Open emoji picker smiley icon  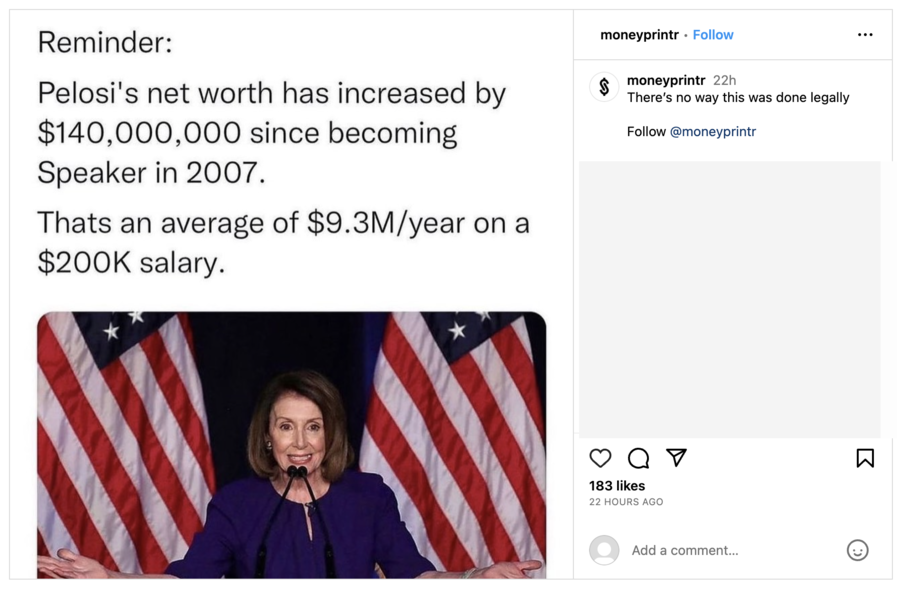pyautogui.click(x=857, y=550)
